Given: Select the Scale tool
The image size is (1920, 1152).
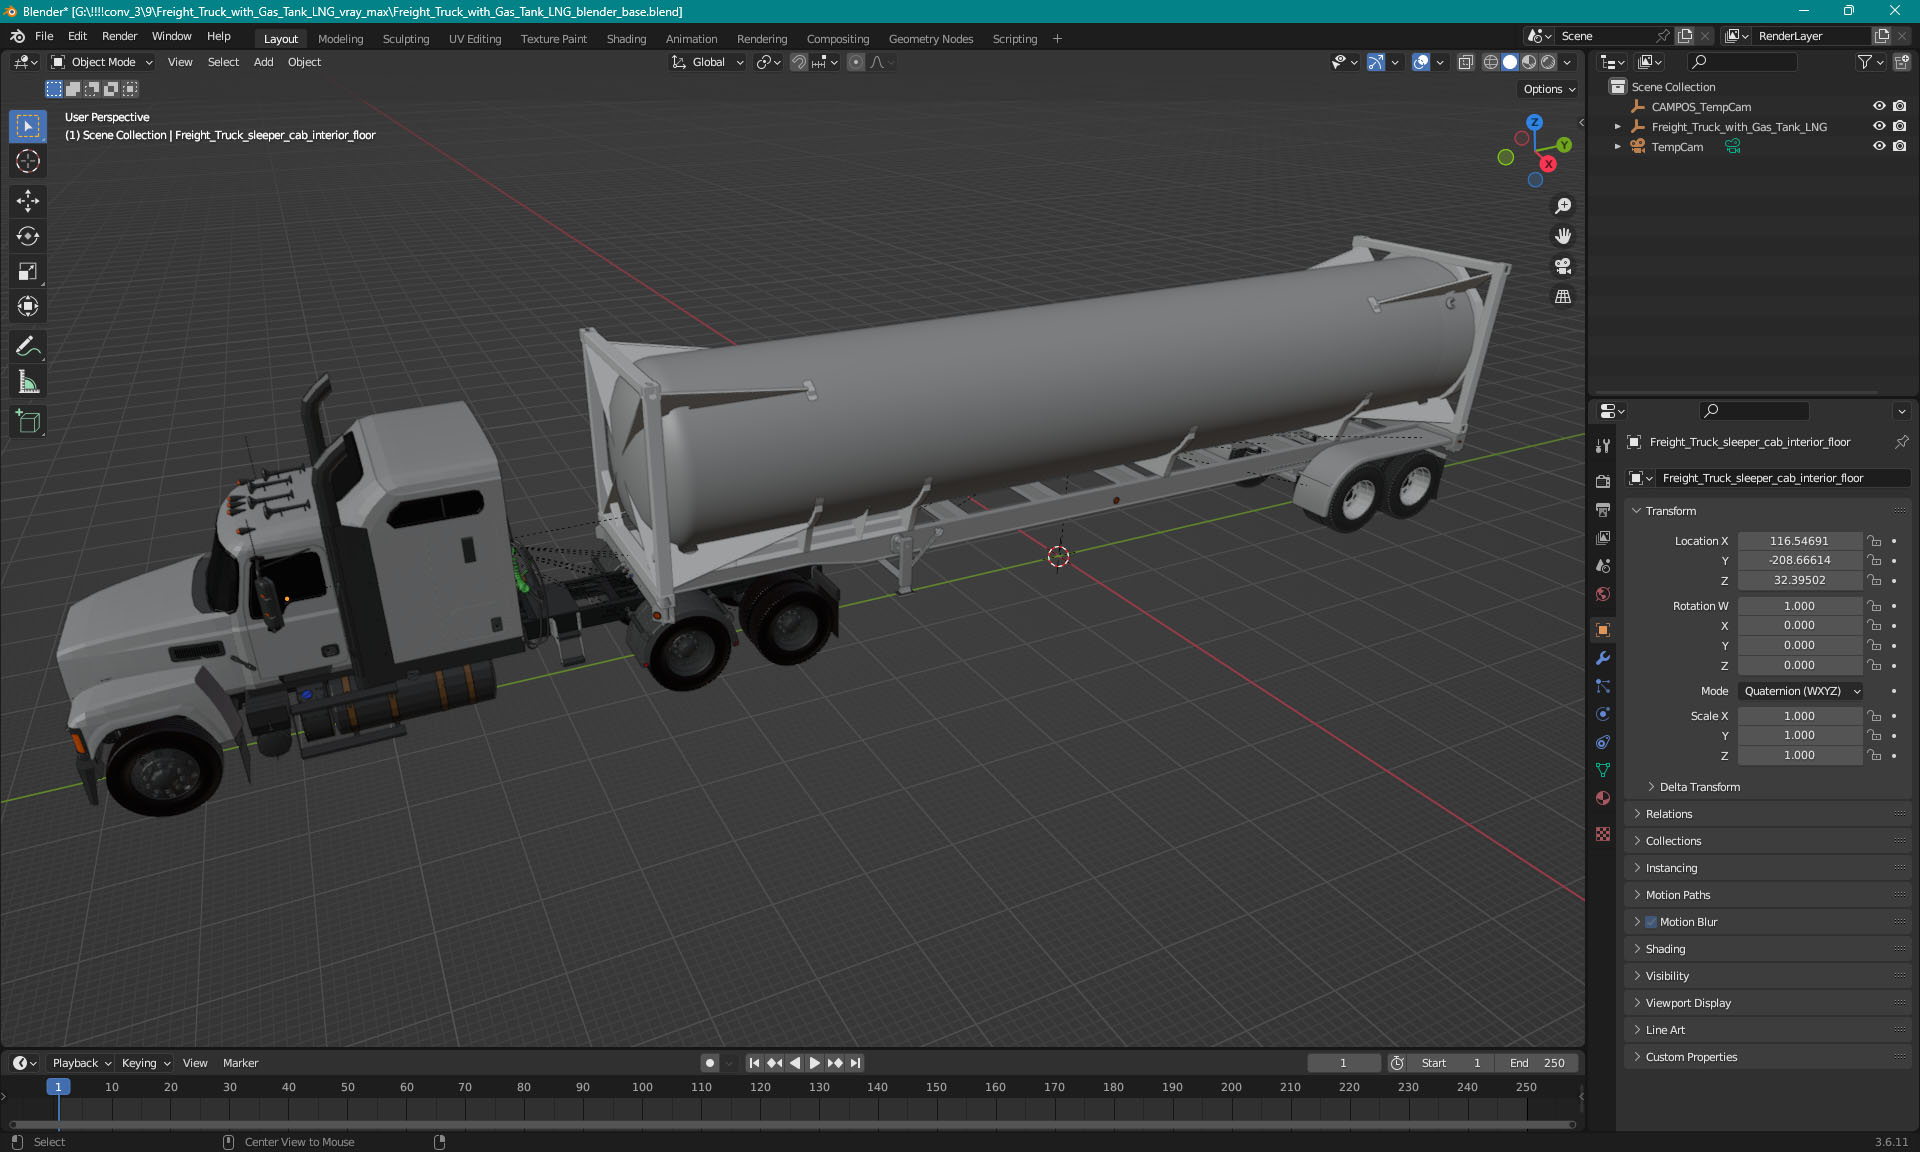Looking at the screenshot, I should click(28, 272).
